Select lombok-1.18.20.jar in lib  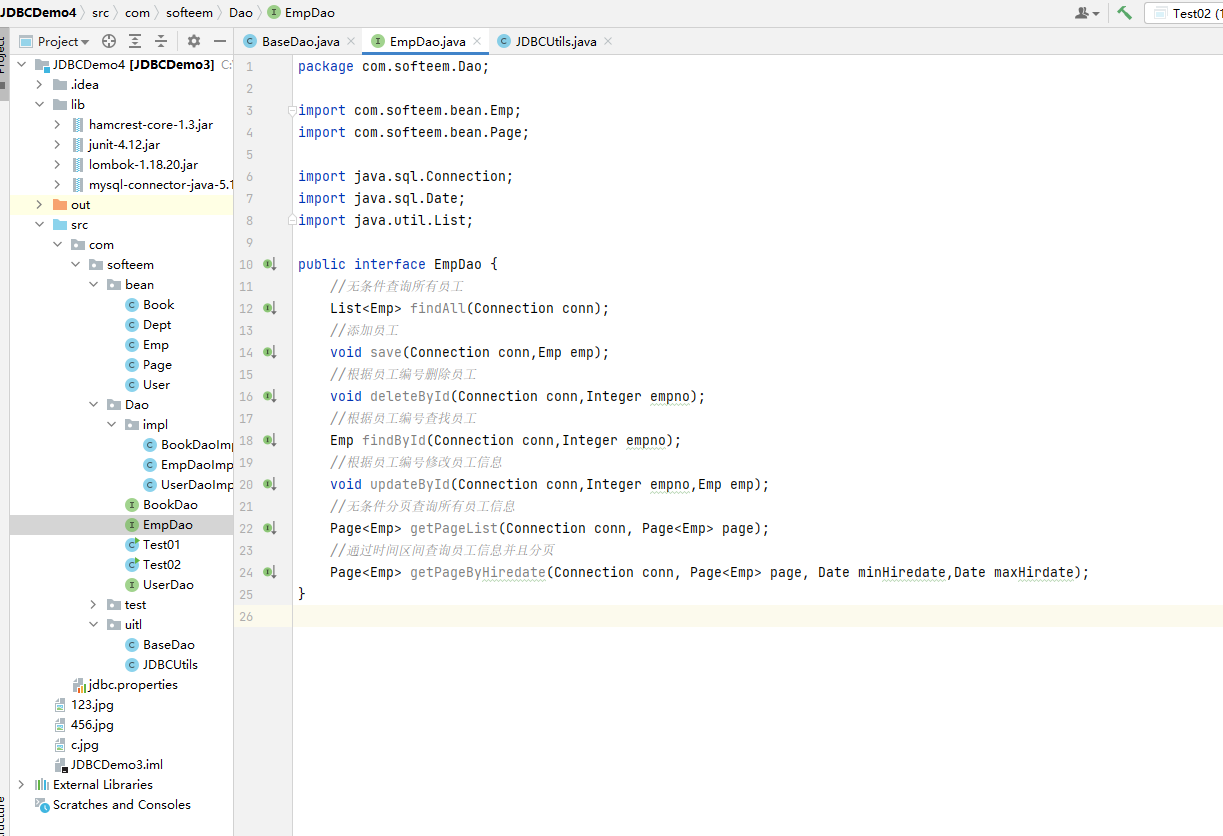click(143, 164)
